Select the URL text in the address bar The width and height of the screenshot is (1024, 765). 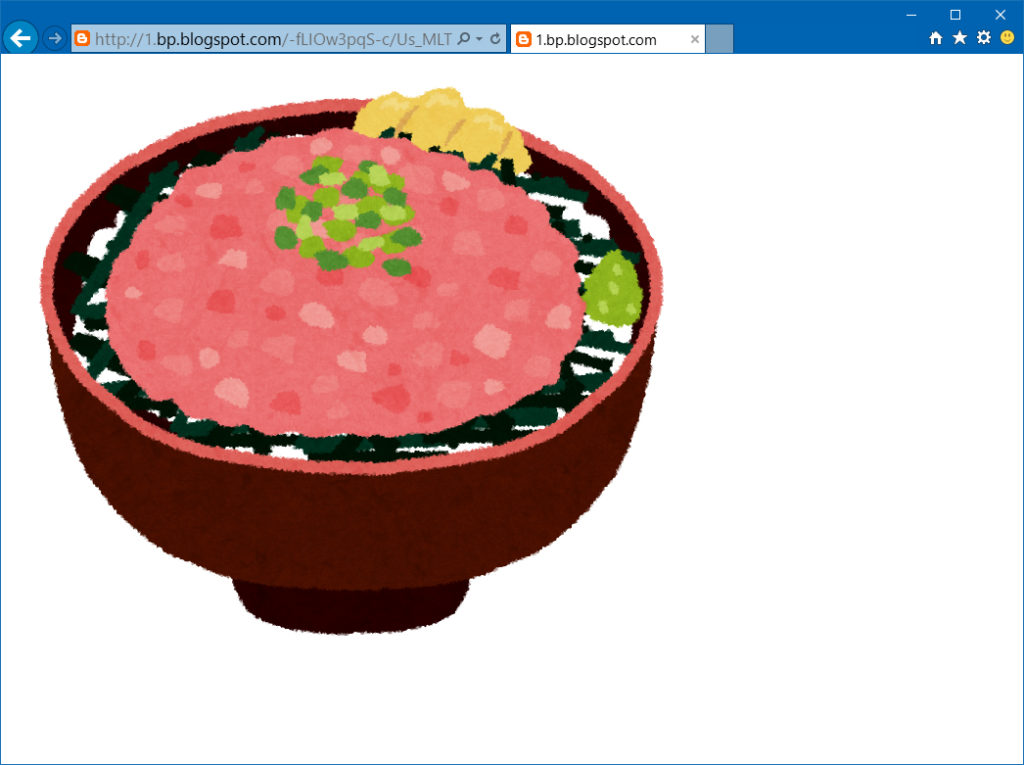point(270,39)
